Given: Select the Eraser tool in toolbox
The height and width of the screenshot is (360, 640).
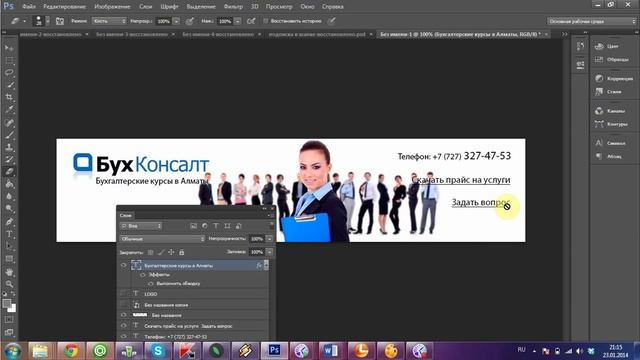Looking at the screenshot, I should [9, 172].
